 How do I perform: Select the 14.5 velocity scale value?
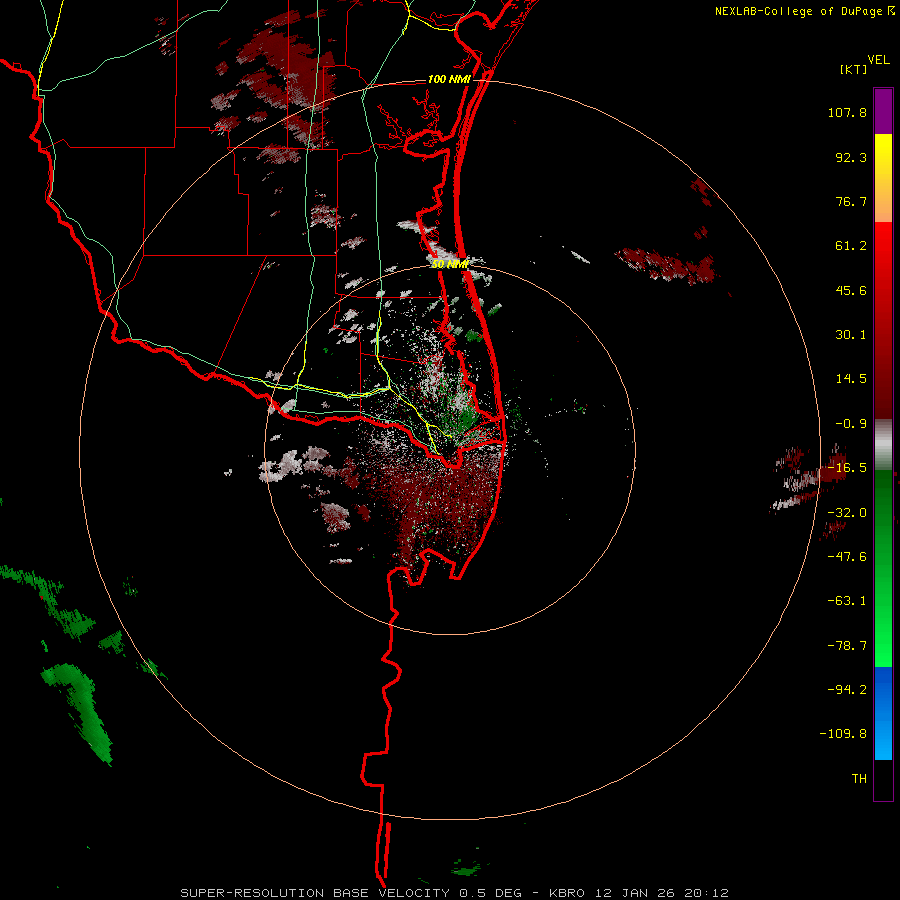(851, 379)
